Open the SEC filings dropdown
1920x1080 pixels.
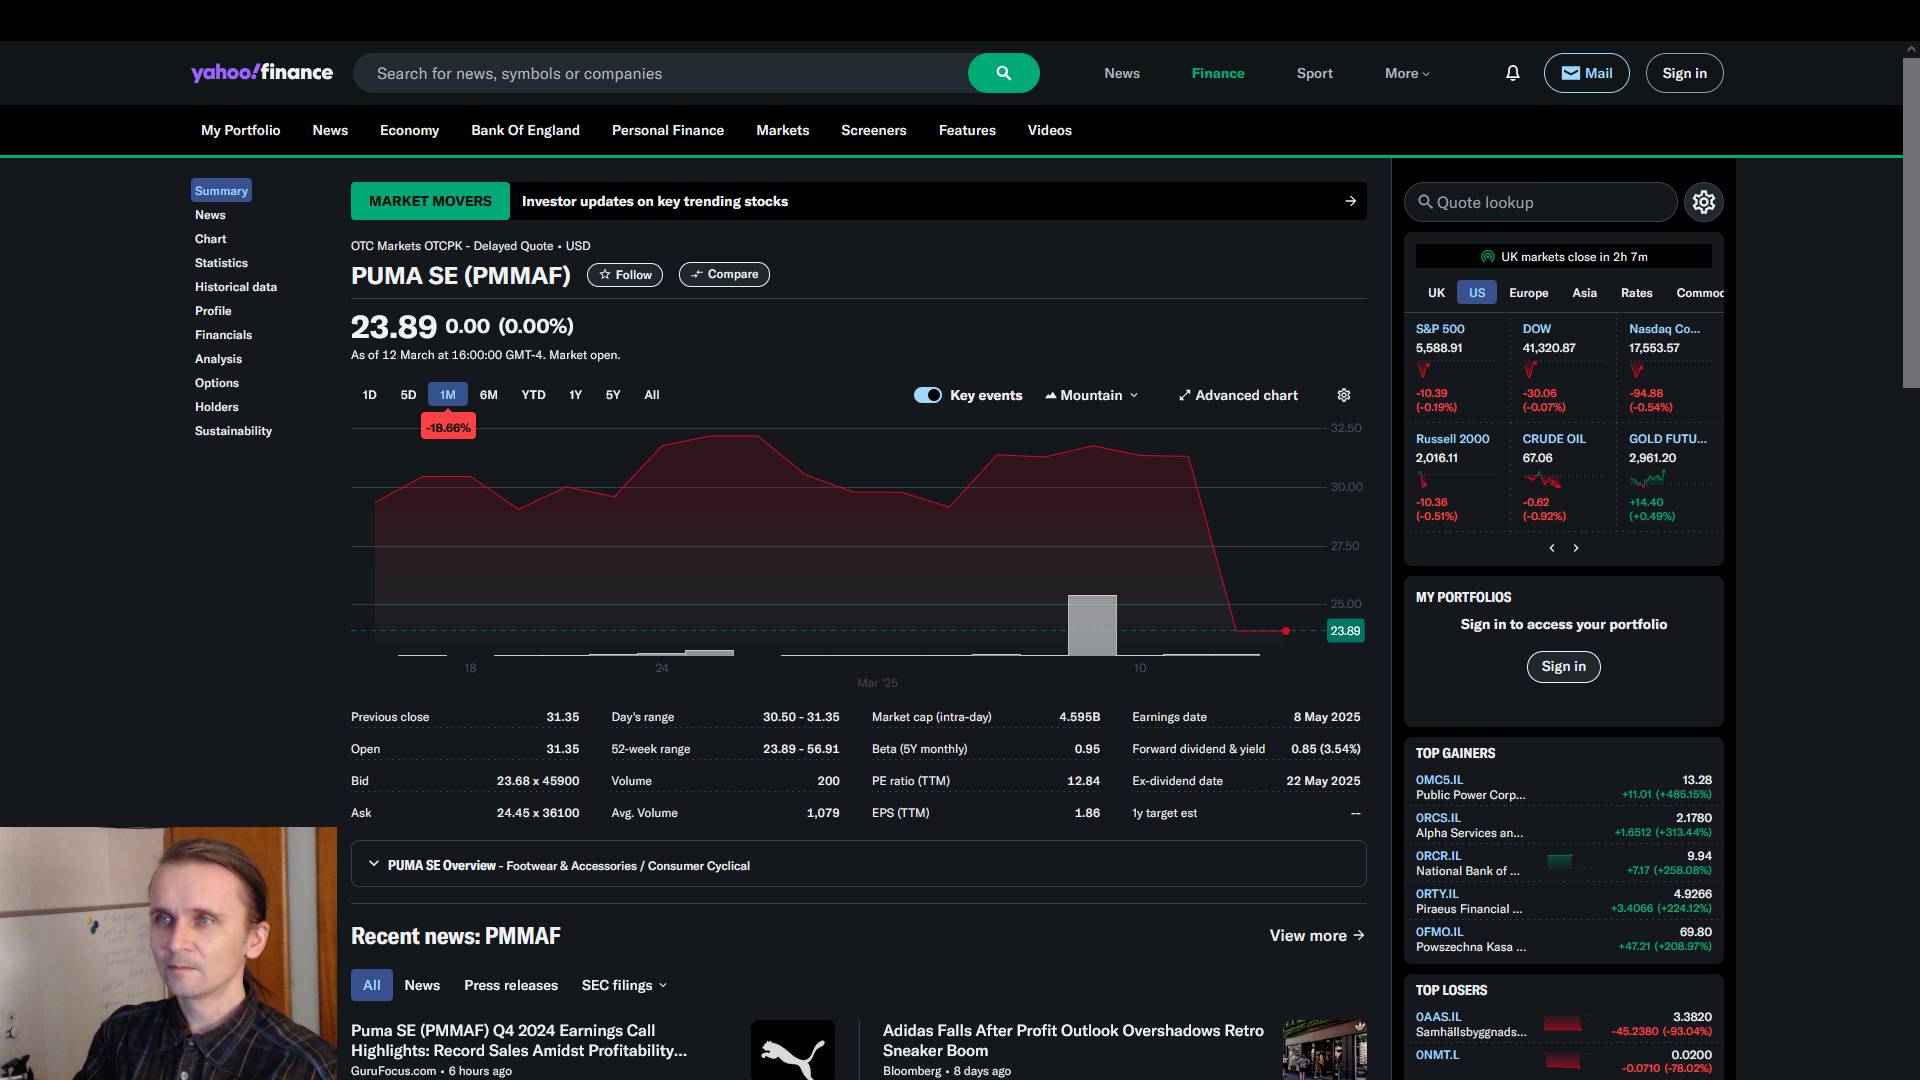(624, 985)
